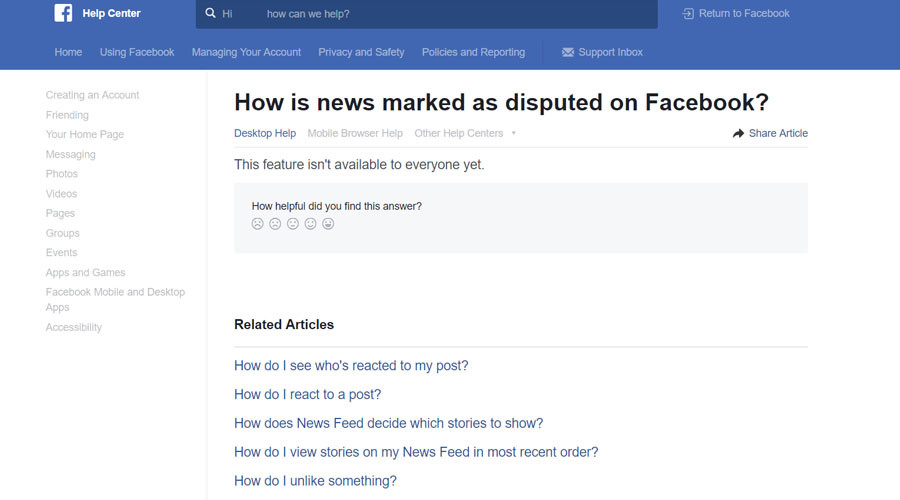The width and height of the screenshot is (900, 500).
Task: Rate answer with the very sad face
Action: (257, 224)
